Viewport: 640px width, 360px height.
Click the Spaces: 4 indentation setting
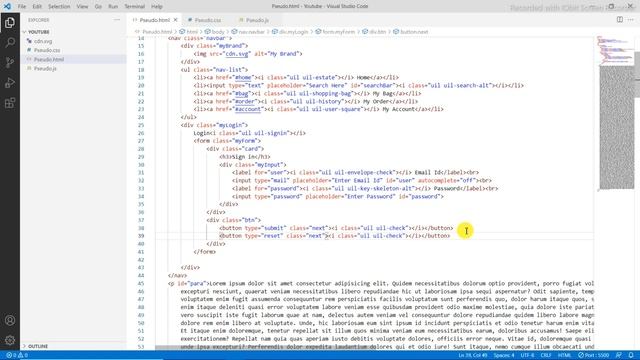point(504,355)
